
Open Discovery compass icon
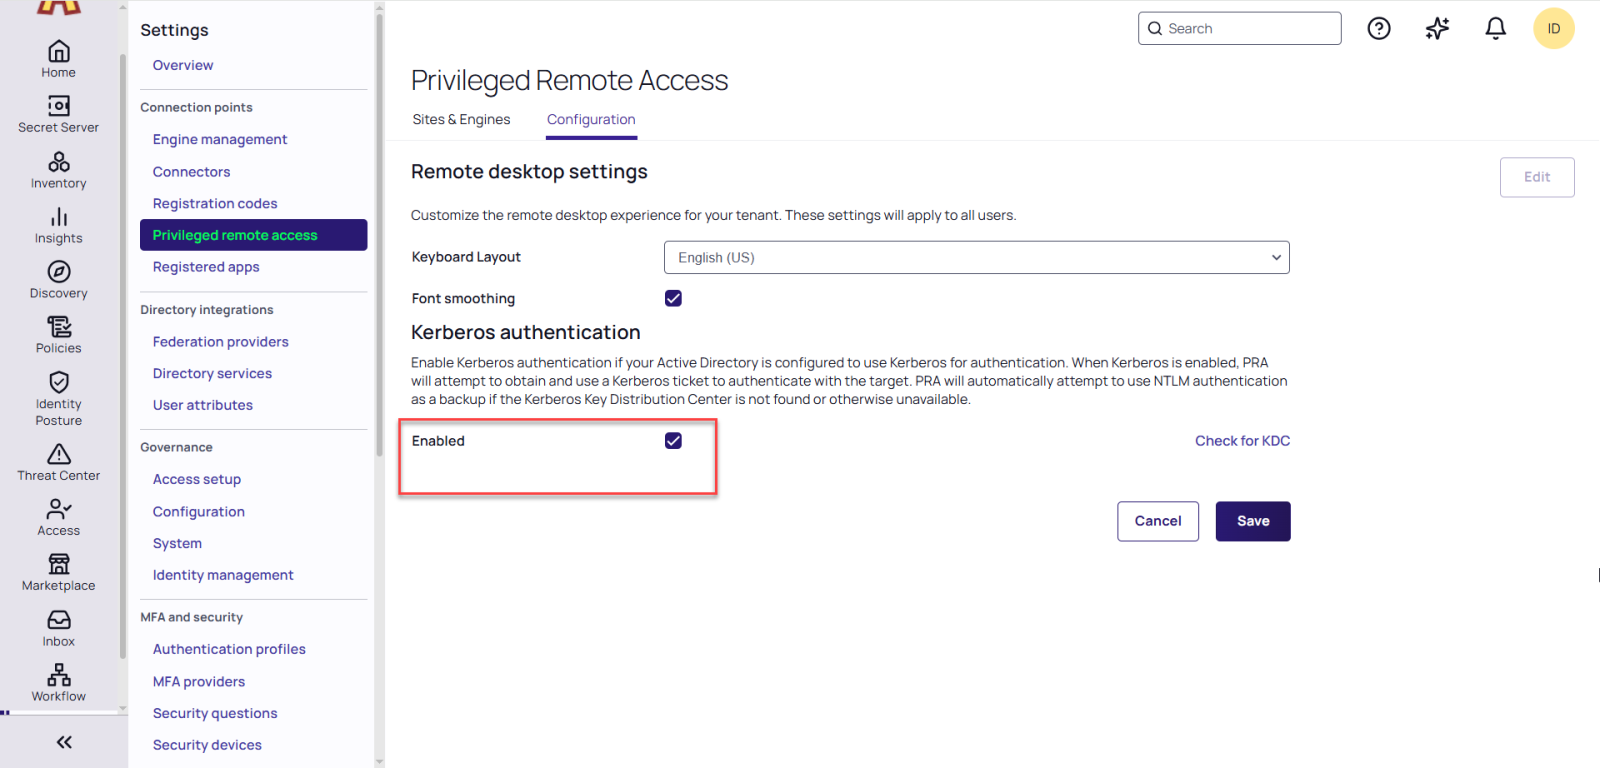pos(59,272)
